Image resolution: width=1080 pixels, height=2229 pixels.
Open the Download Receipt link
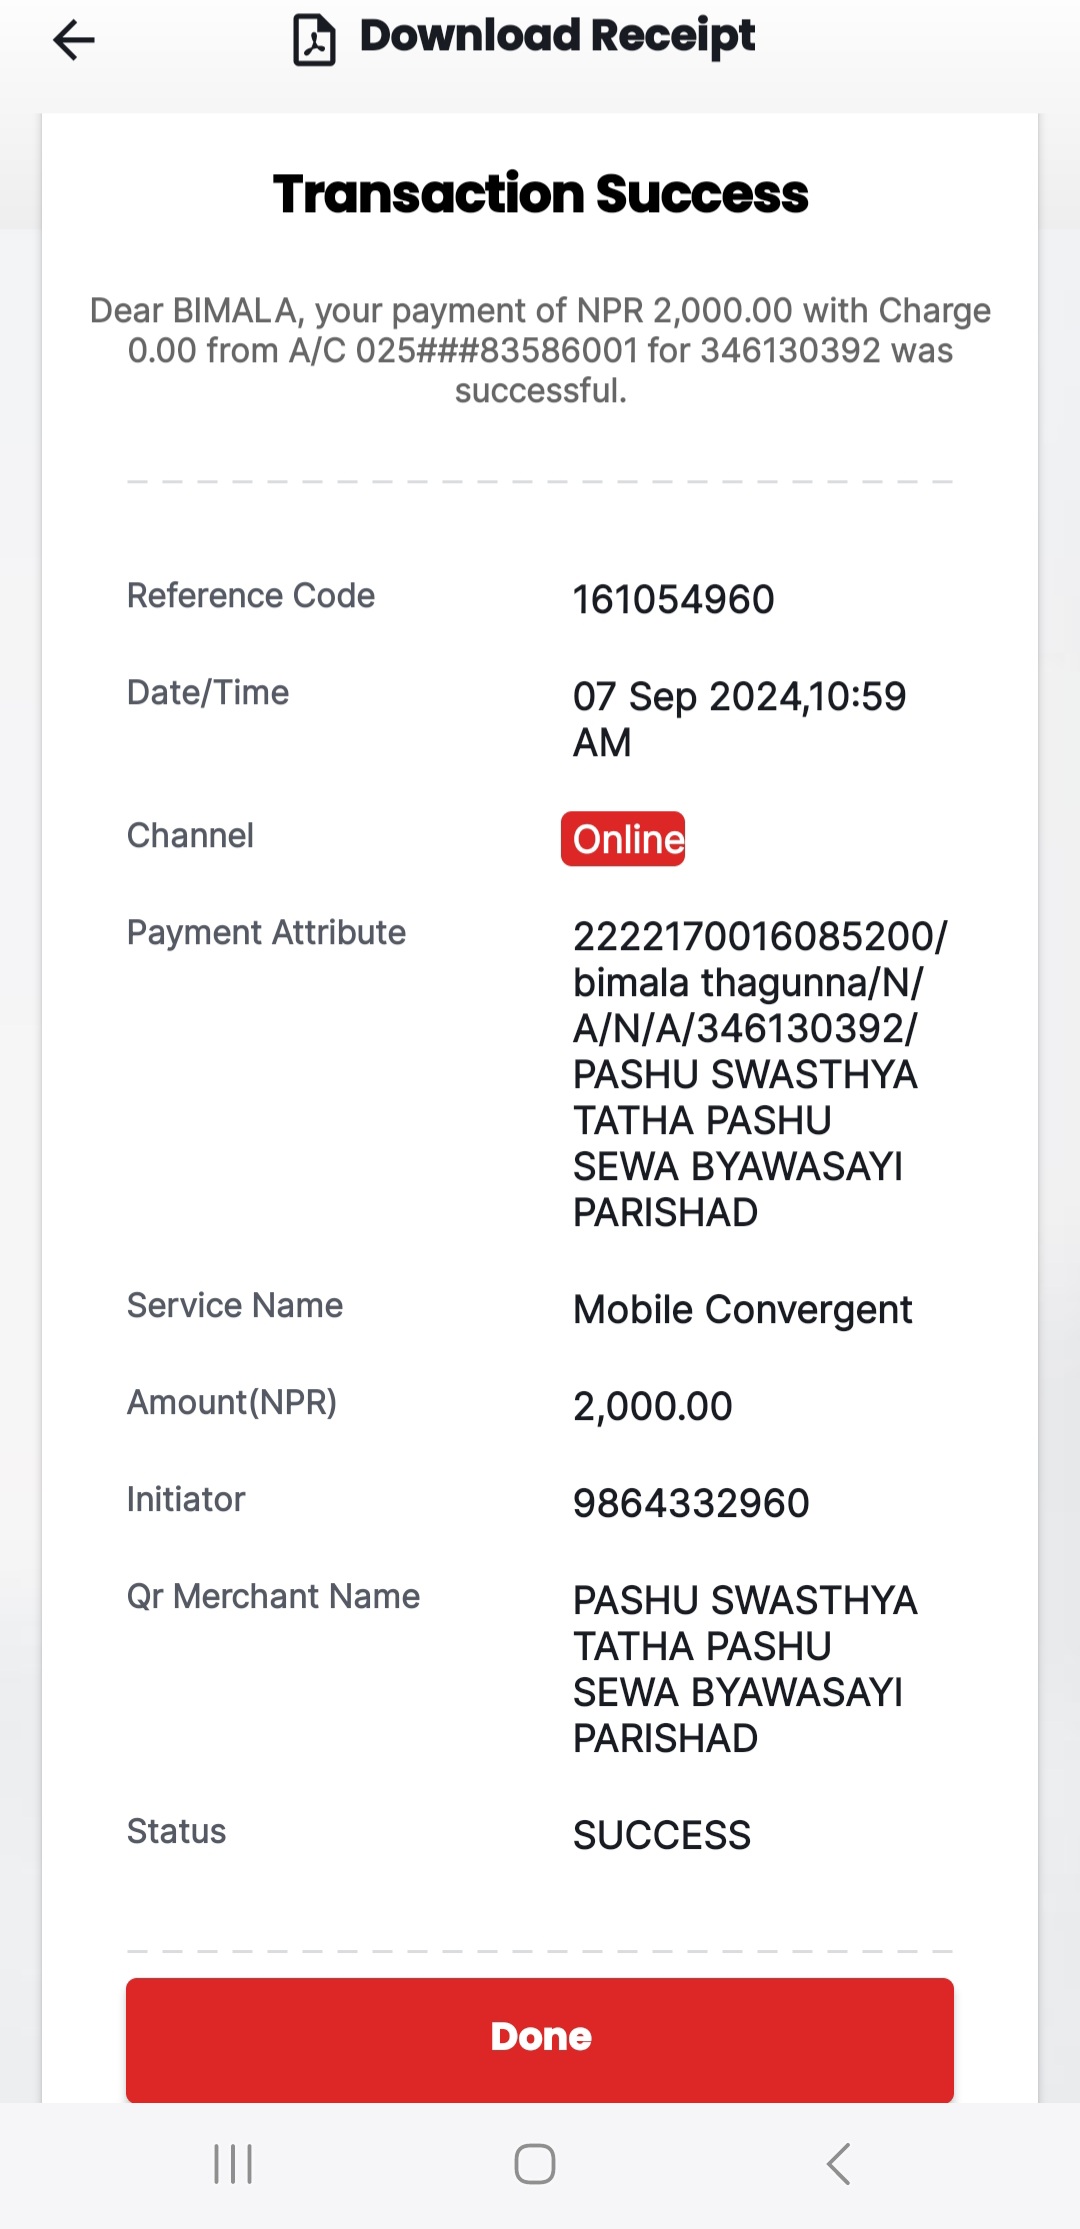[x=557, y=37]
